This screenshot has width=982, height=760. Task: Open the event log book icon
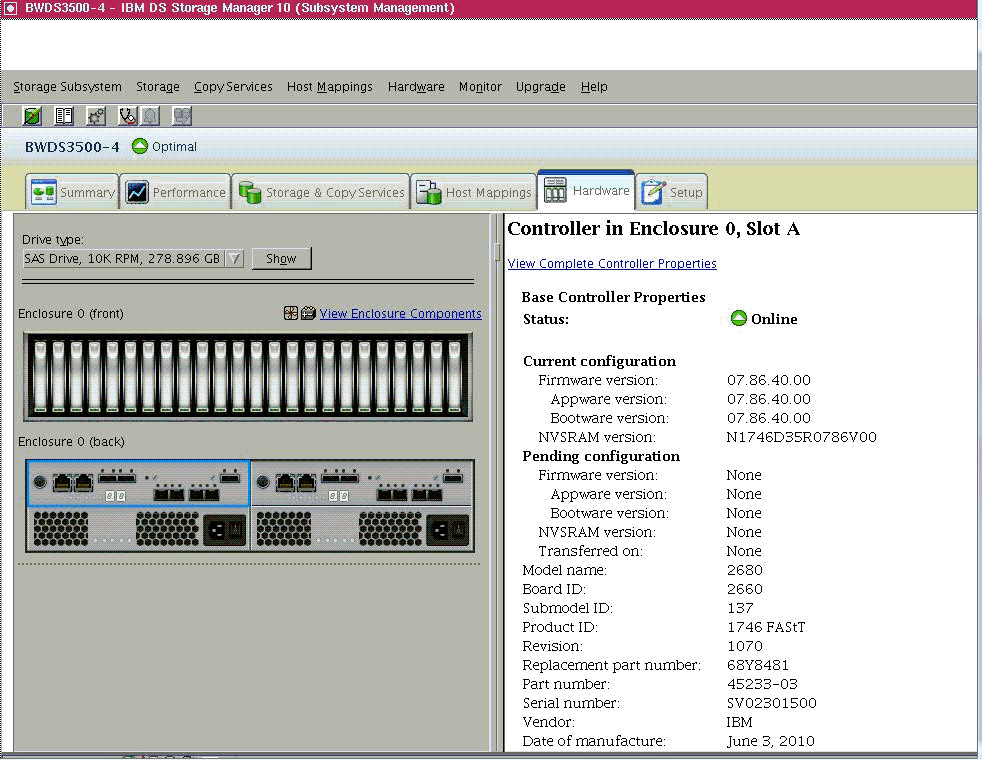pyautogui.click(x=64, y=116)
